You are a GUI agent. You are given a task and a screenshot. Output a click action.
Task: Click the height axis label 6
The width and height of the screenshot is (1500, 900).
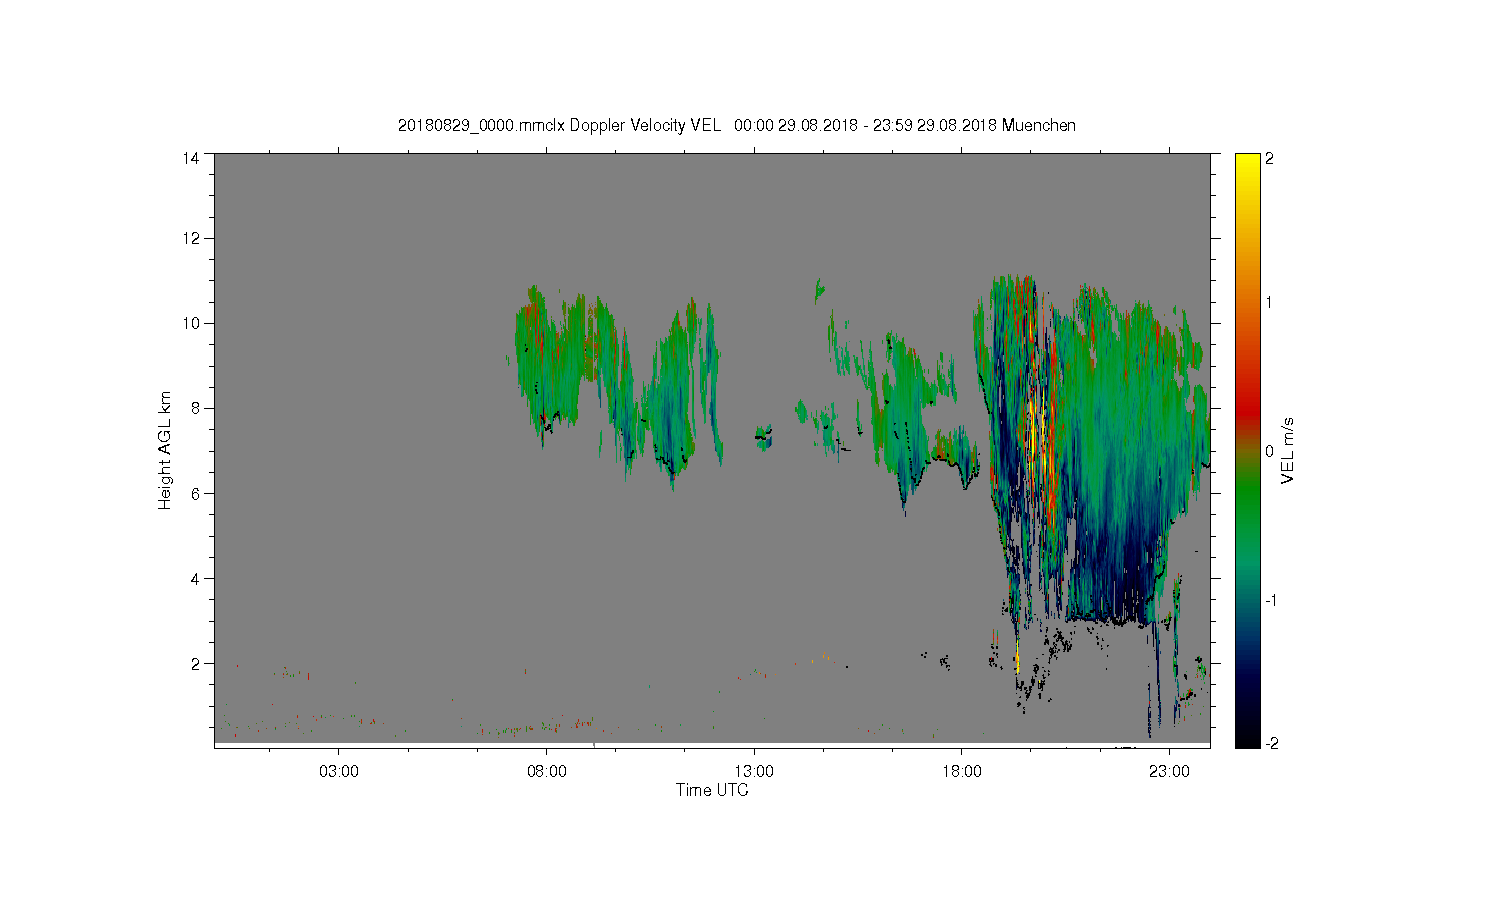pos(196,493)
